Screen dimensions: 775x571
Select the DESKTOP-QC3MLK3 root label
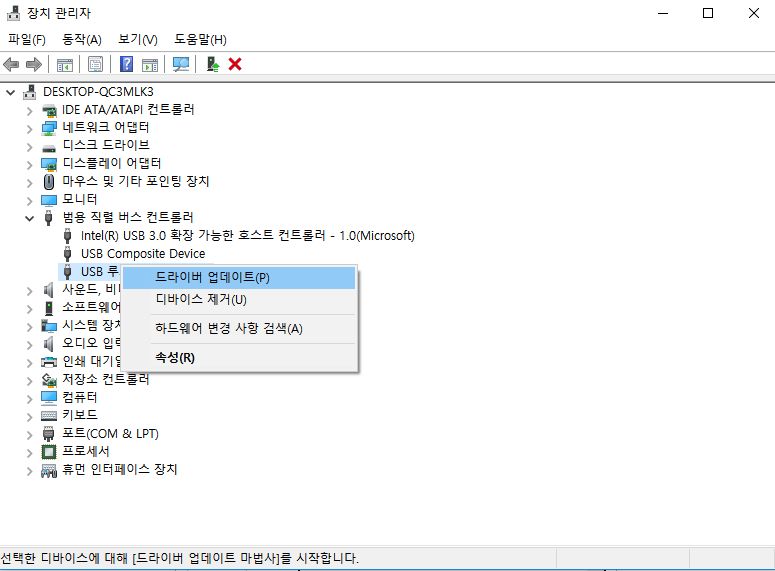(x=98, y=92)
